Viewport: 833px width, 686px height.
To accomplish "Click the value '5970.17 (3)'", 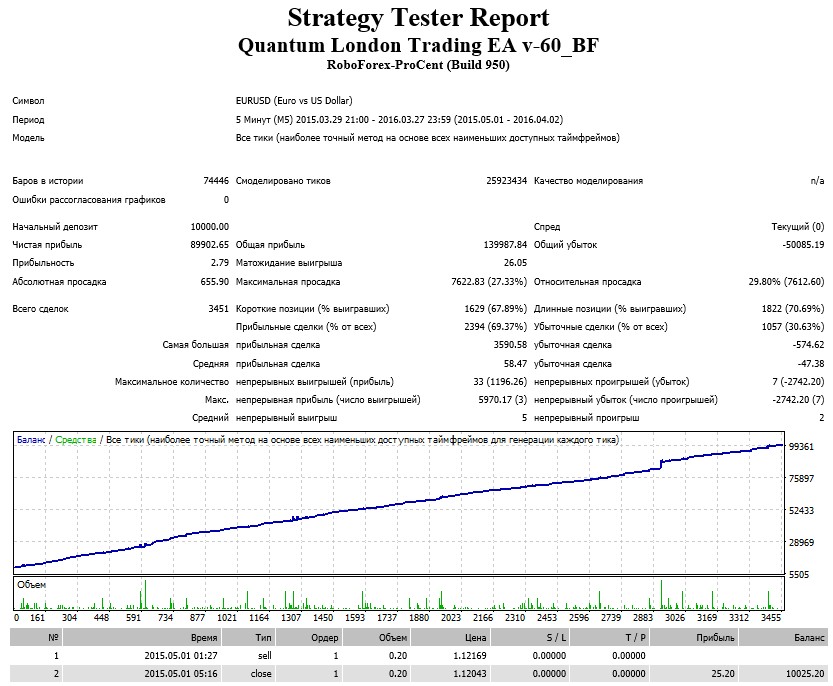I will [x=502, y=400].
